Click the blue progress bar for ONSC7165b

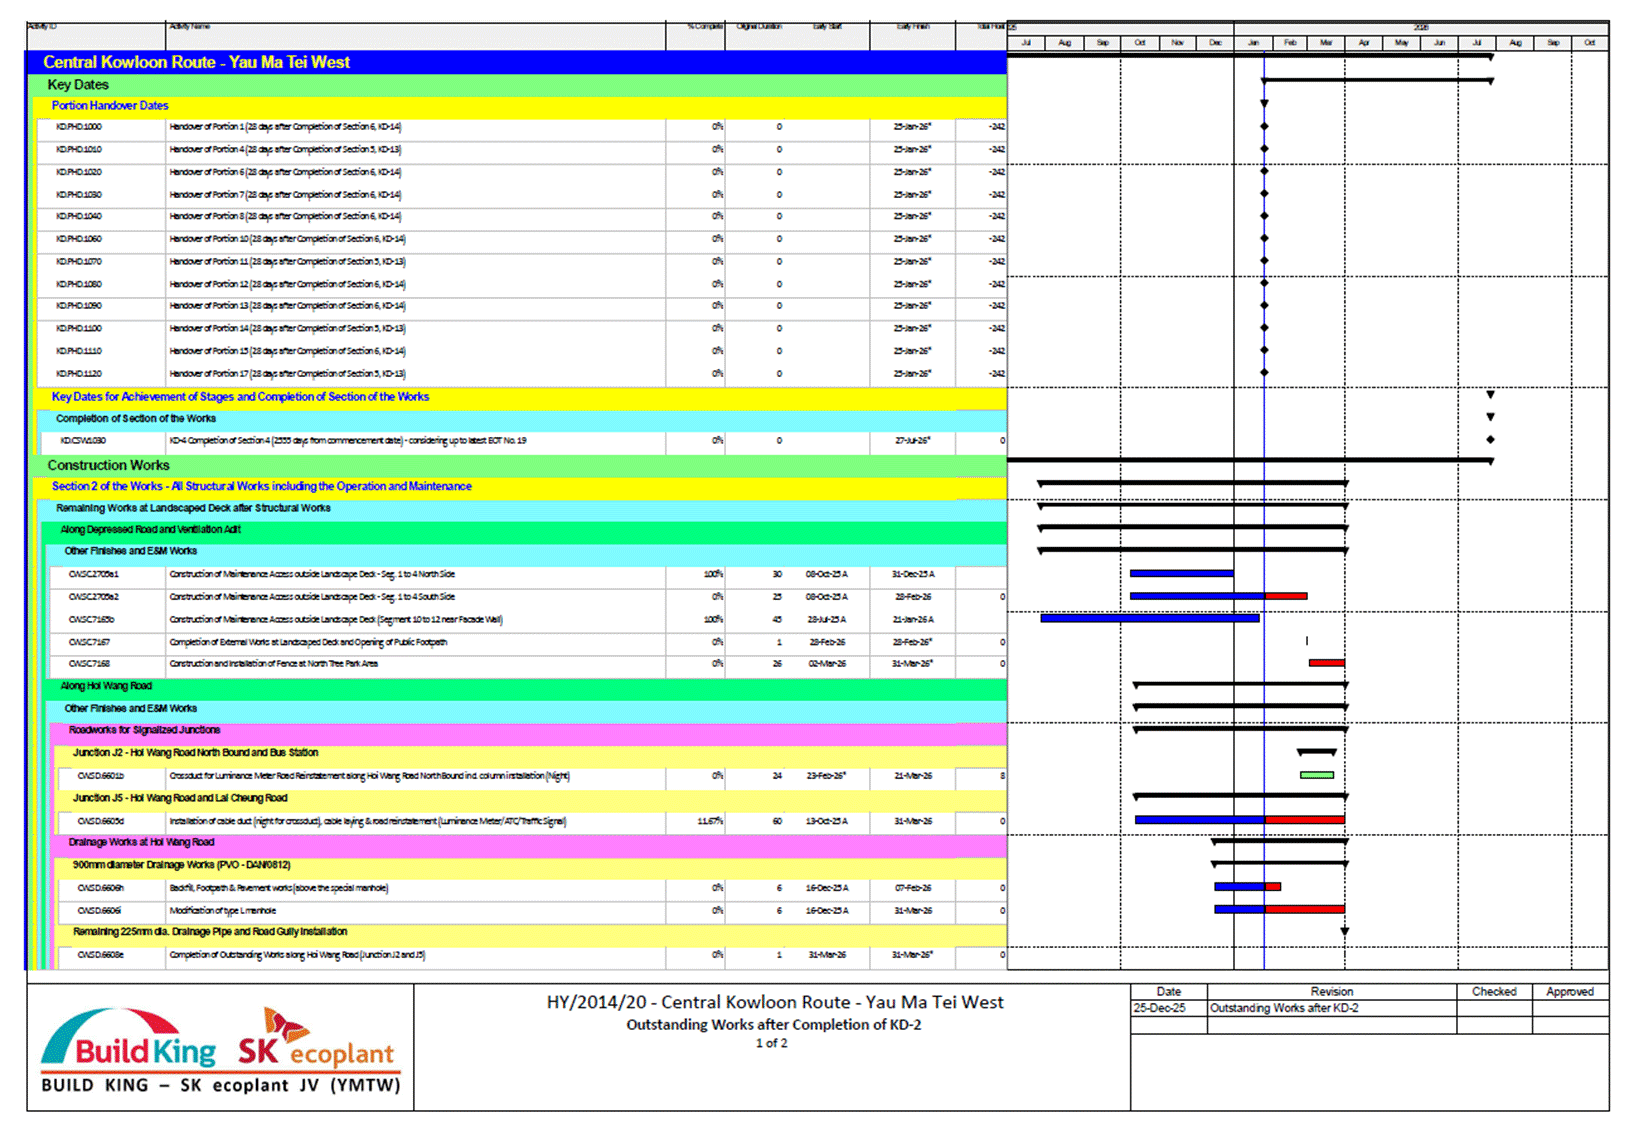[x=1149, y=619]
